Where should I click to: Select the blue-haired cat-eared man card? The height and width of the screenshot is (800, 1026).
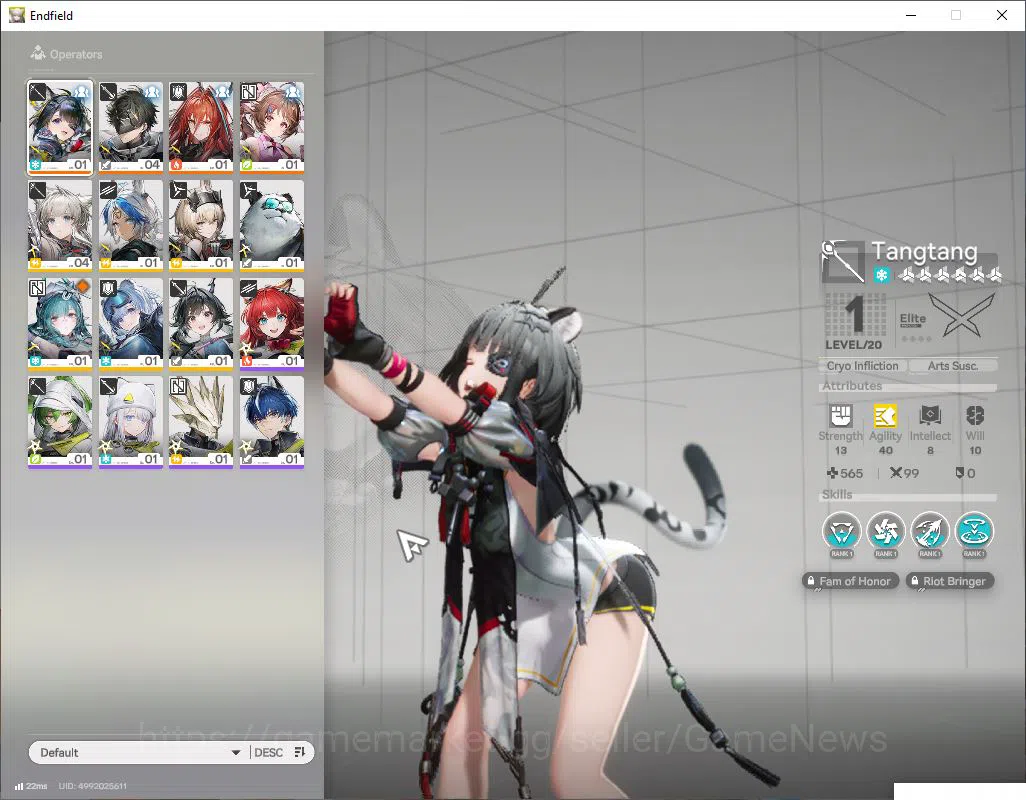(272, 422)
